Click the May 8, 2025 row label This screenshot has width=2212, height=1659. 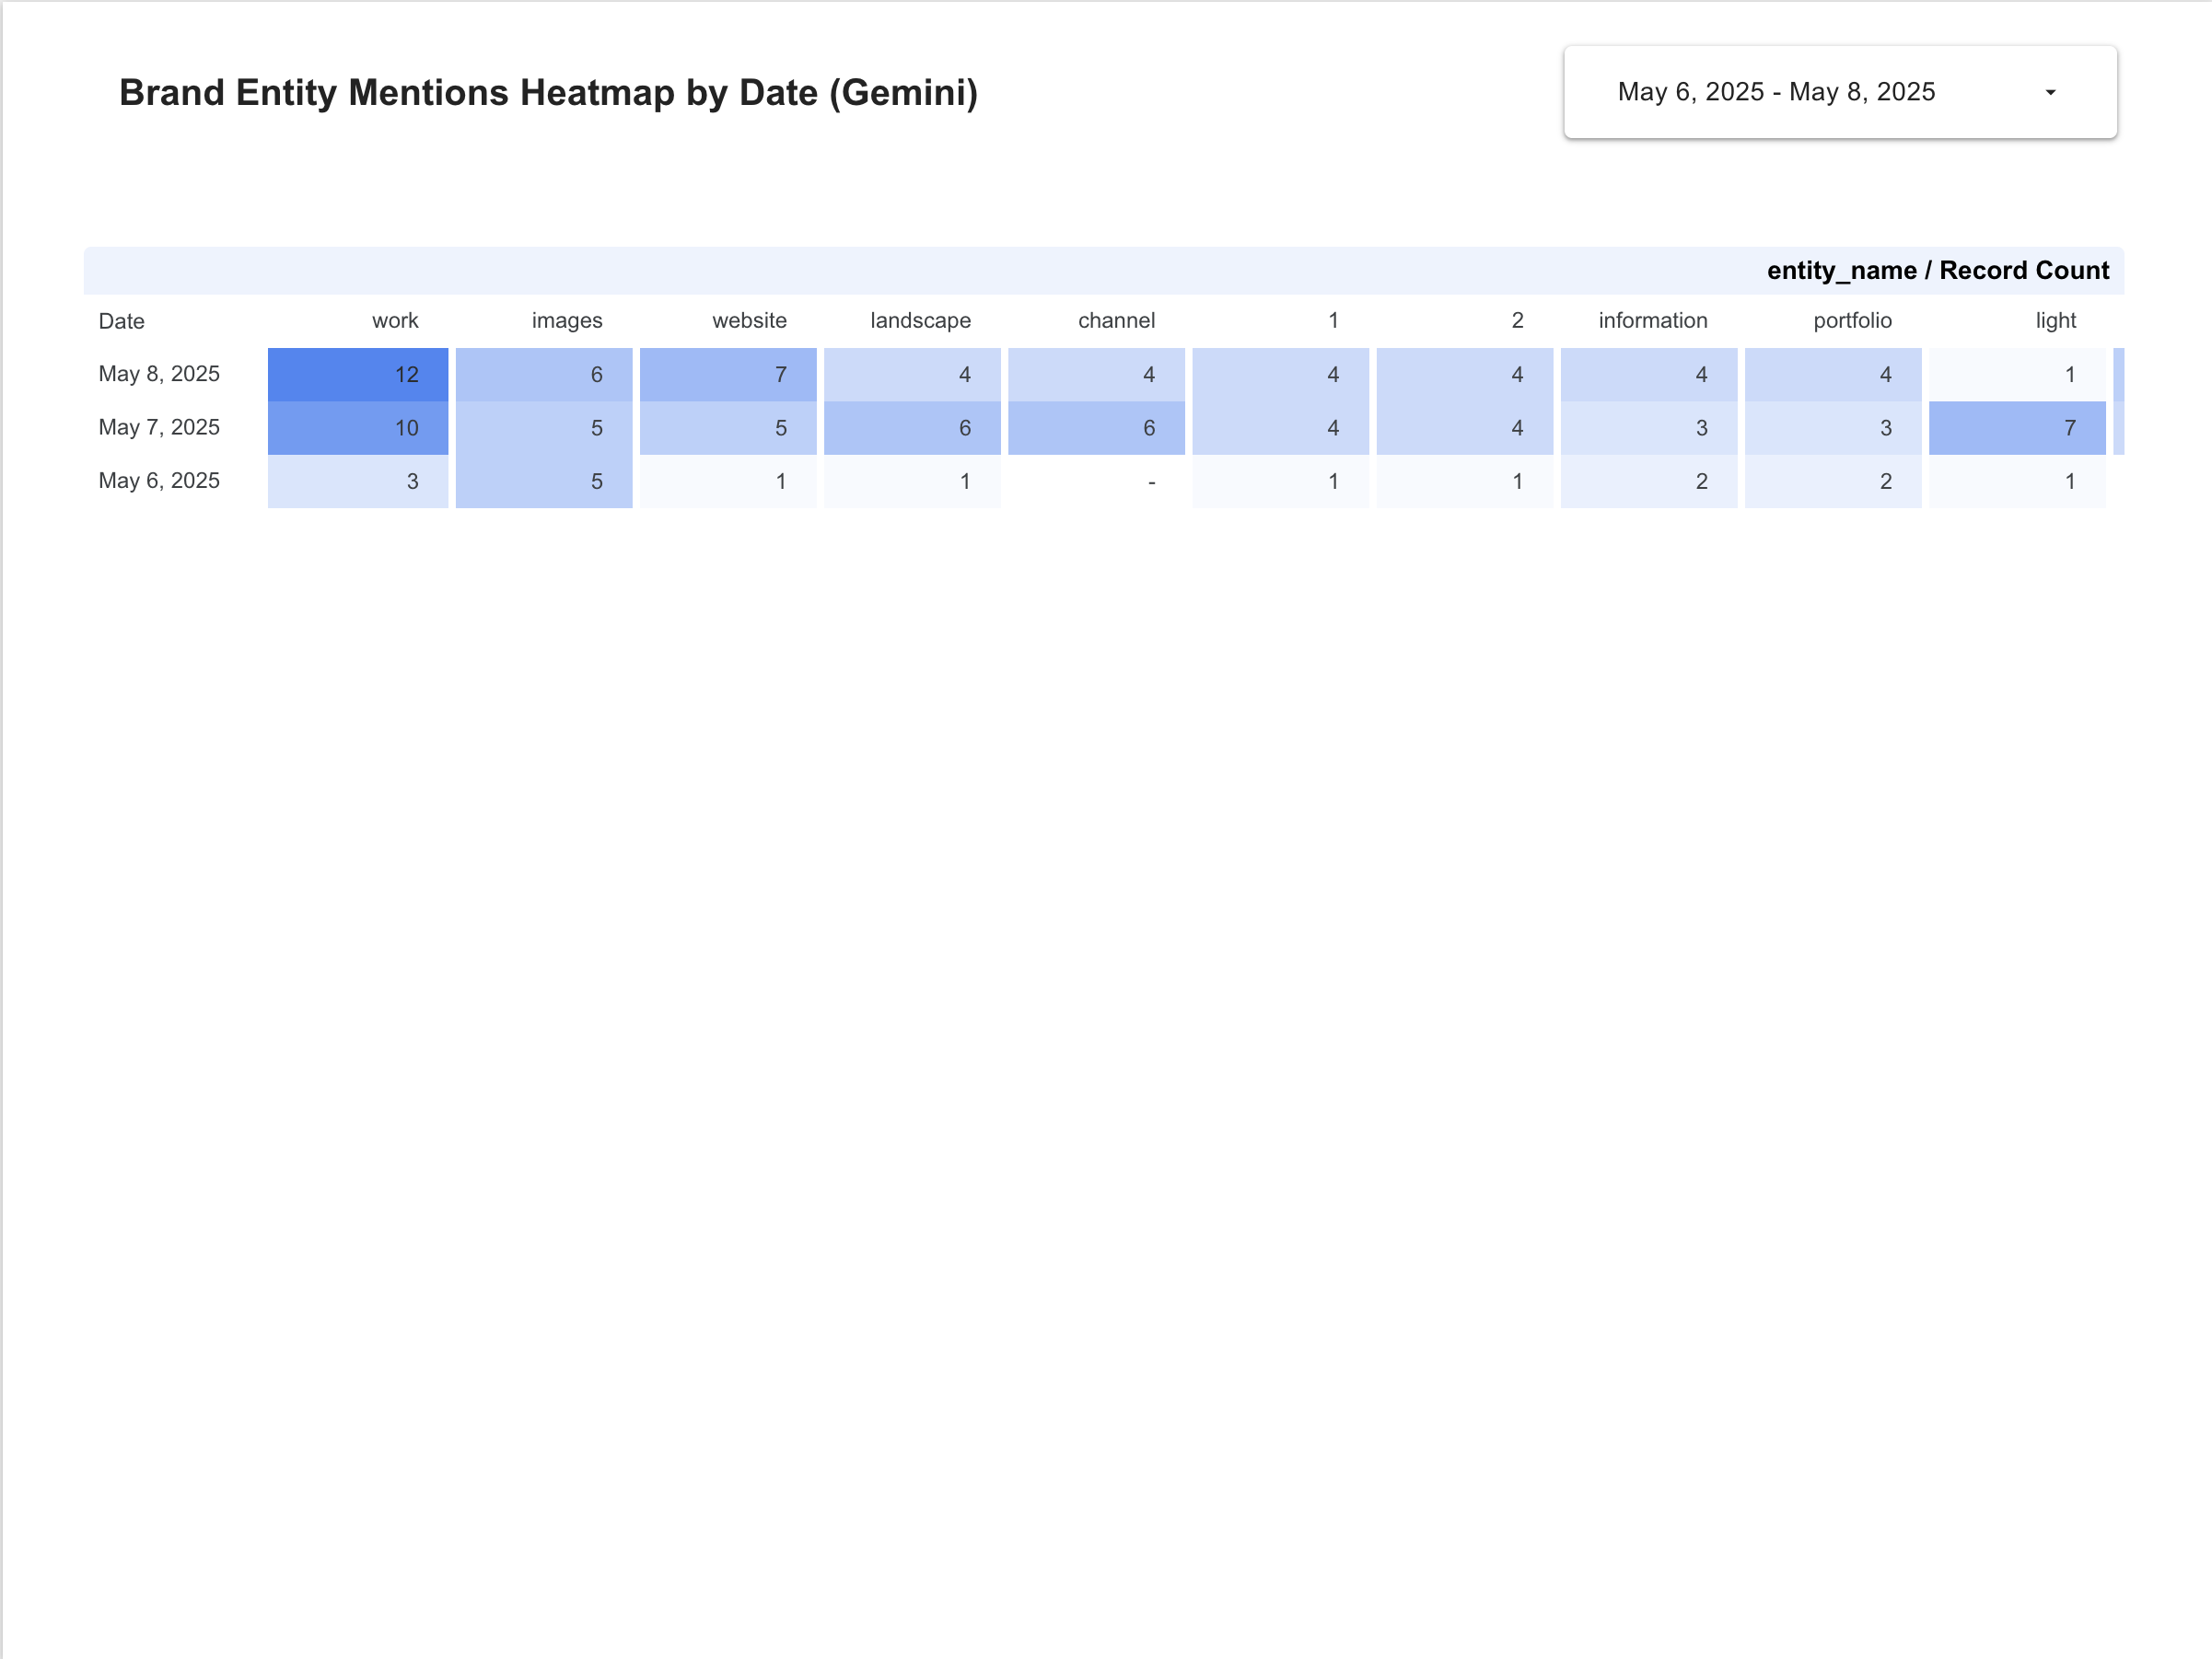[x=159, y=374]
